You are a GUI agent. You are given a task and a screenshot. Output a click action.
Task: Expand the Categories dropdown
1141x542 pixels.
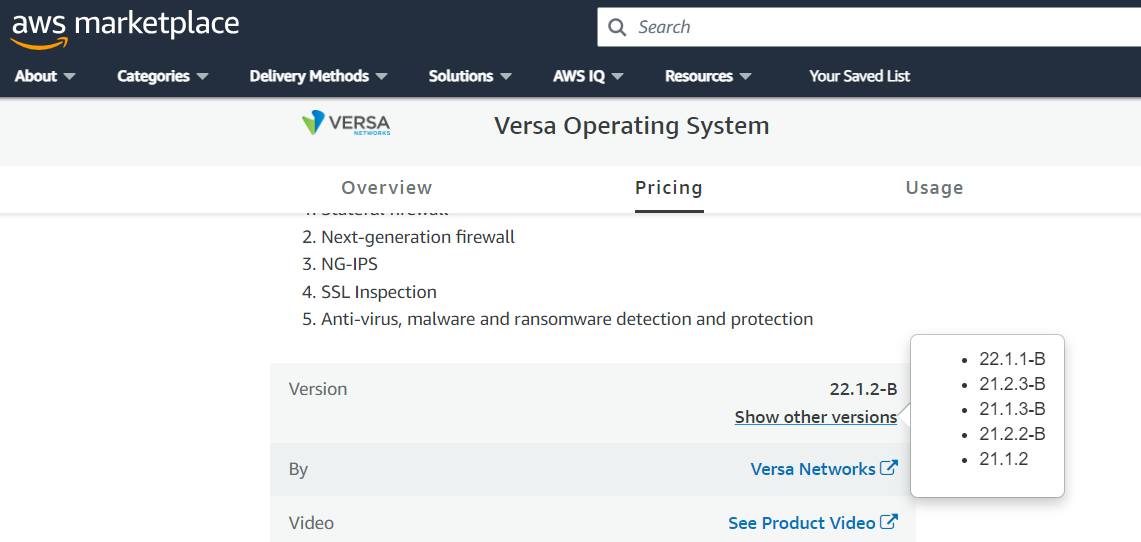(163, 76)
